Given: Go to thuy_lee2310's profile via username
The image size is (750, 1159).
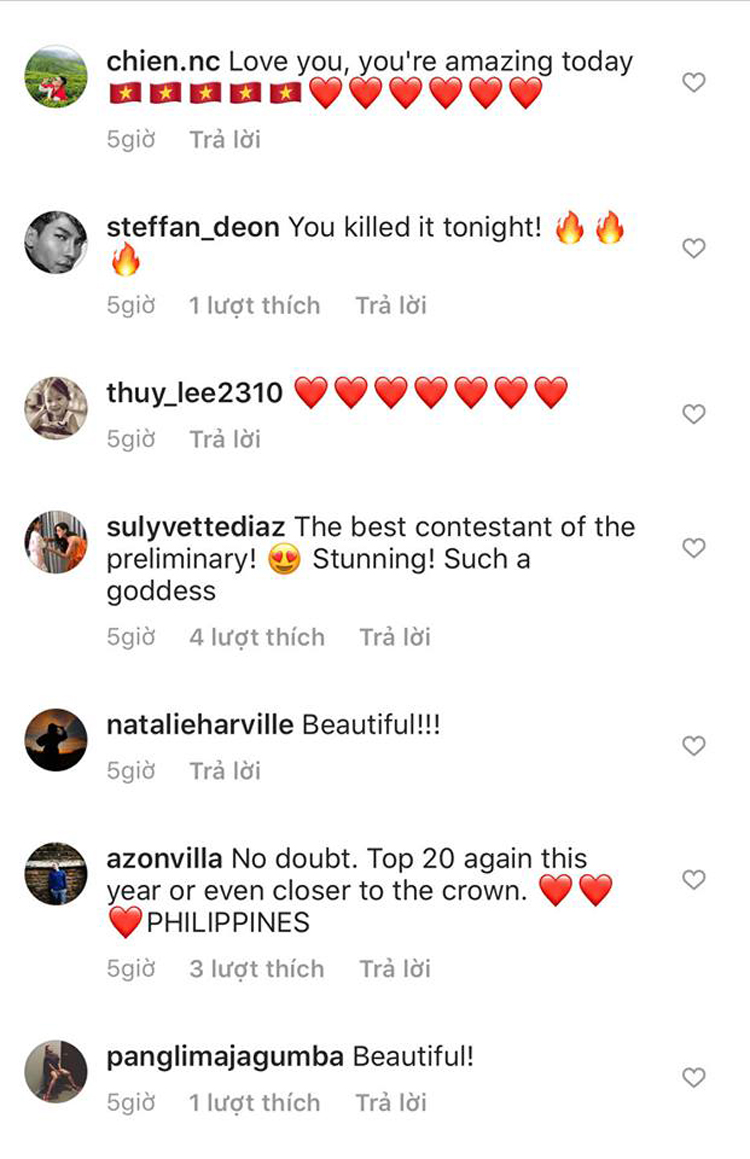Looking at the screenshot, I should click(x=195, y=394).
